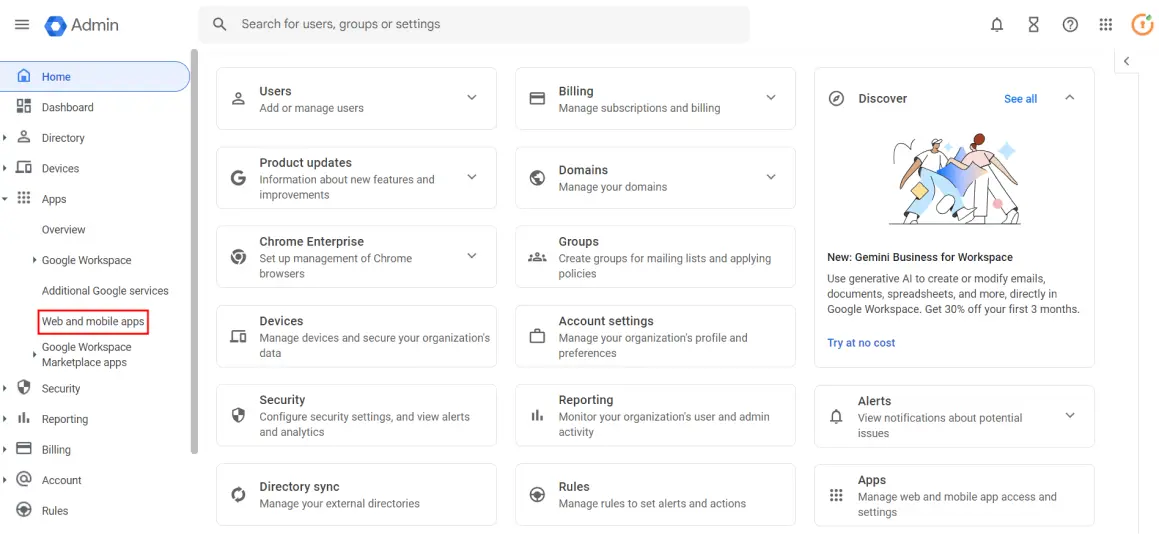The image size is (1159, 534).
Task: Click the search magnifier icon
Action: (220, 24)
